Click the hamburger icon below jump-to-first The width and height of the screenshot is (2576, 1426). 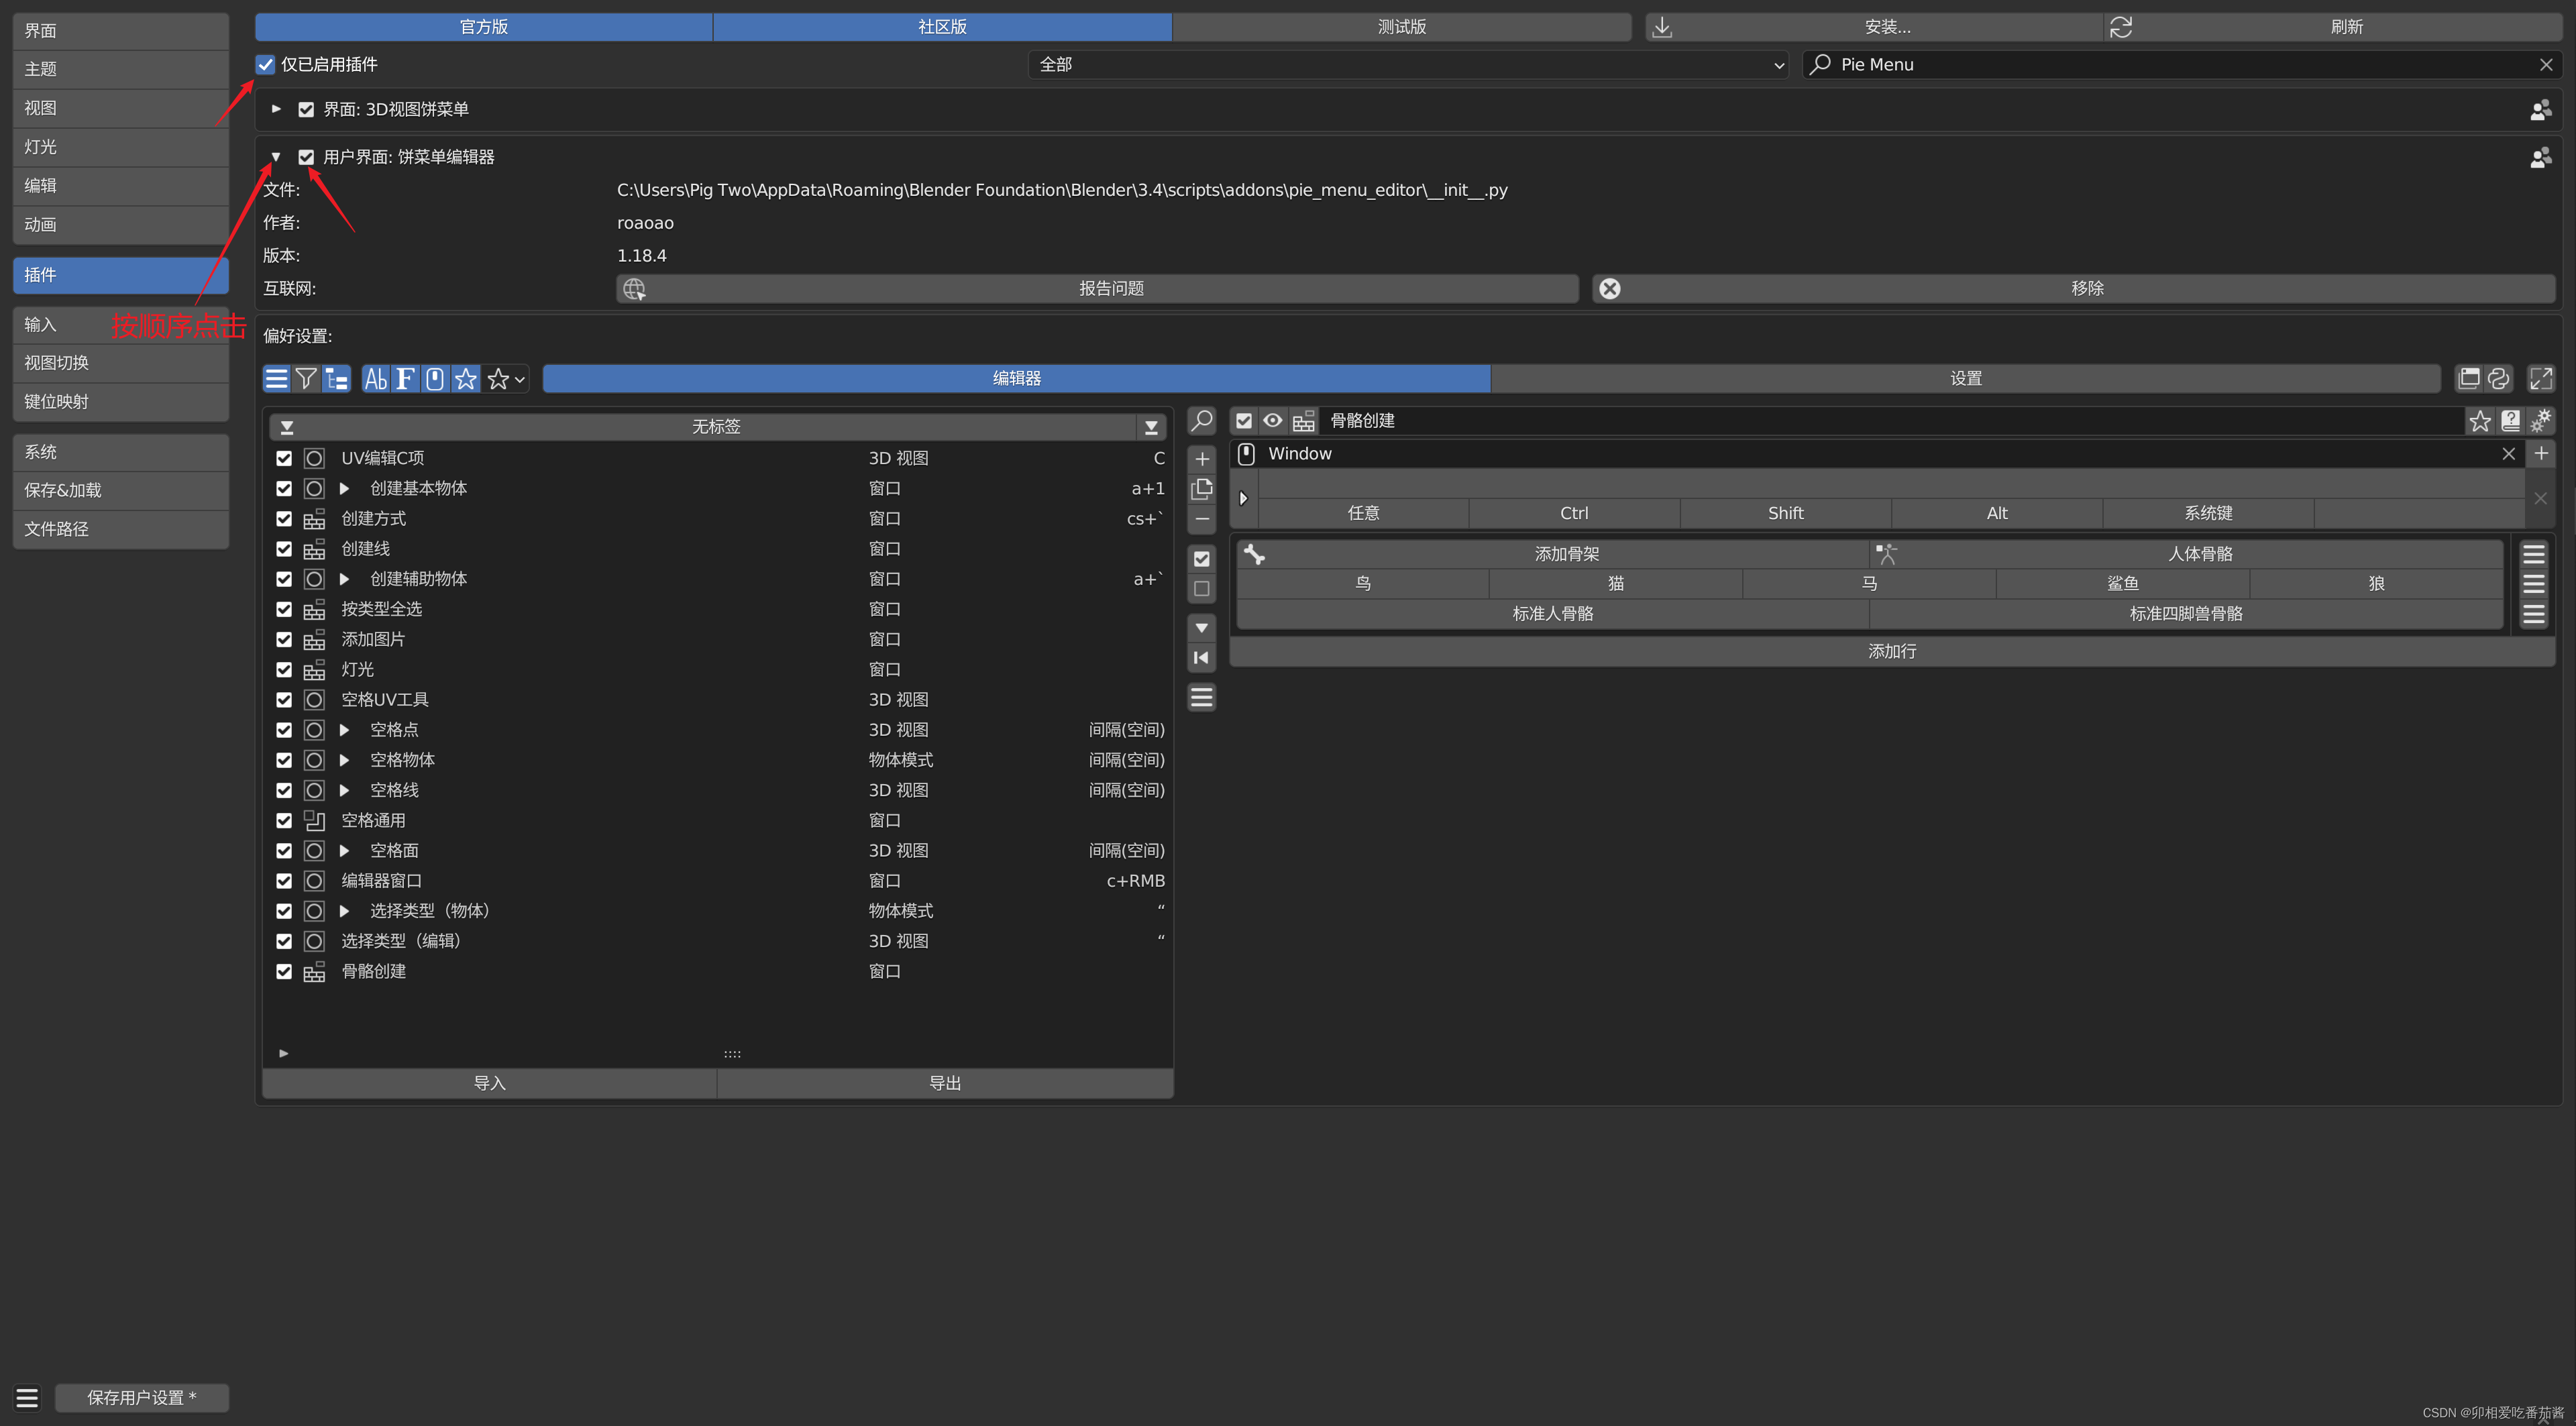point(1202,697)
